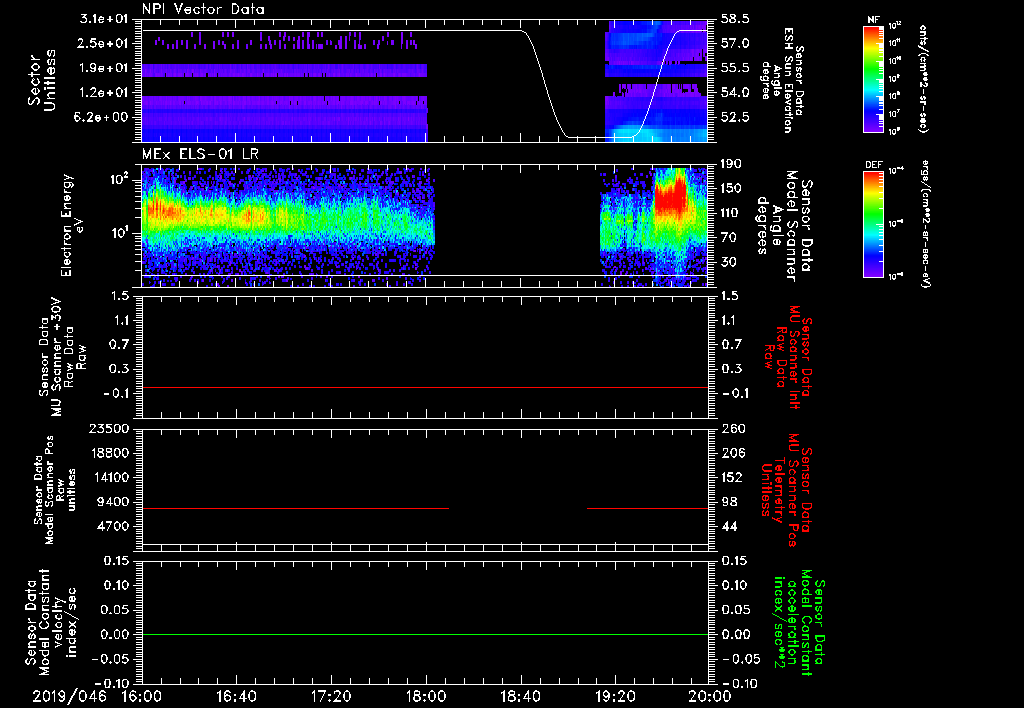
Task: Click the 1.2e+01 sector tick label
Action: [x=104, y=93]
